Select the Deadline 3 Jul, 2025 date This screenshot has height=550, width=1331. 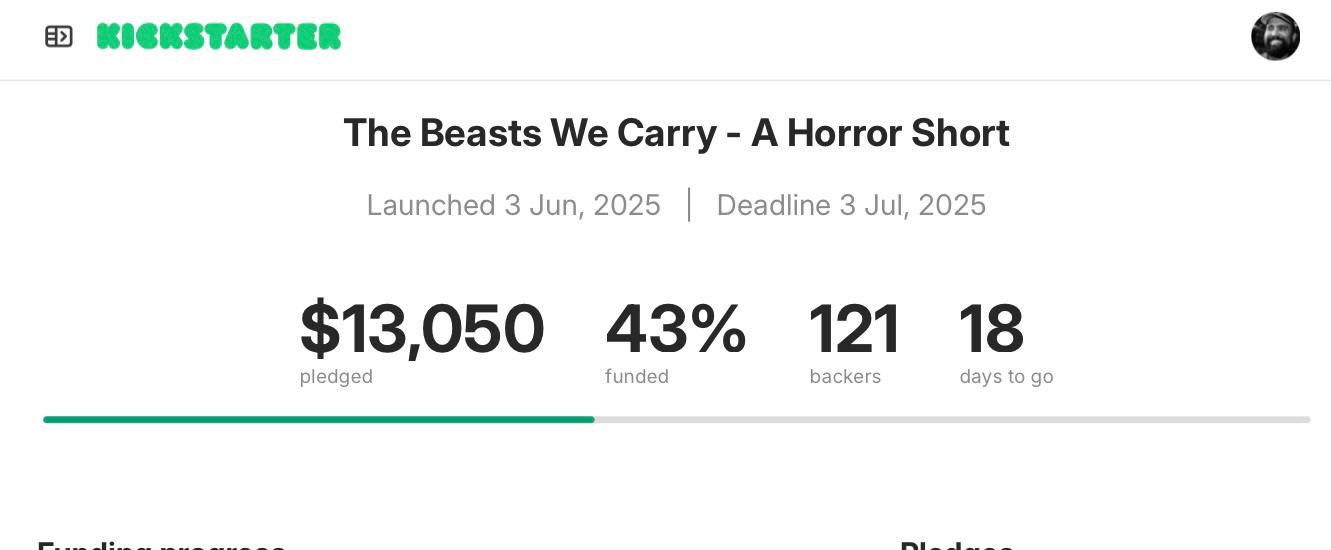point(851,205)
